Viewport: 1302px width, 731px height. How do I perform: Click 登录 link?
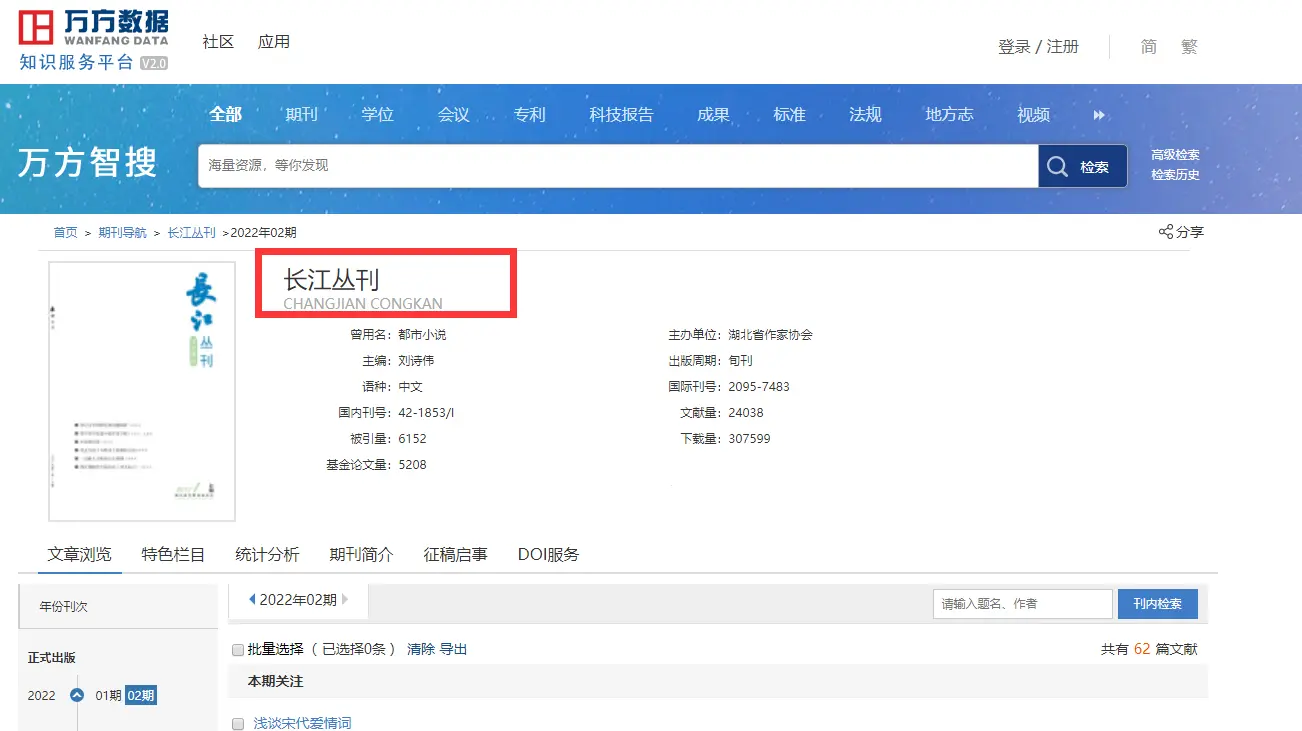[1014, 47]
